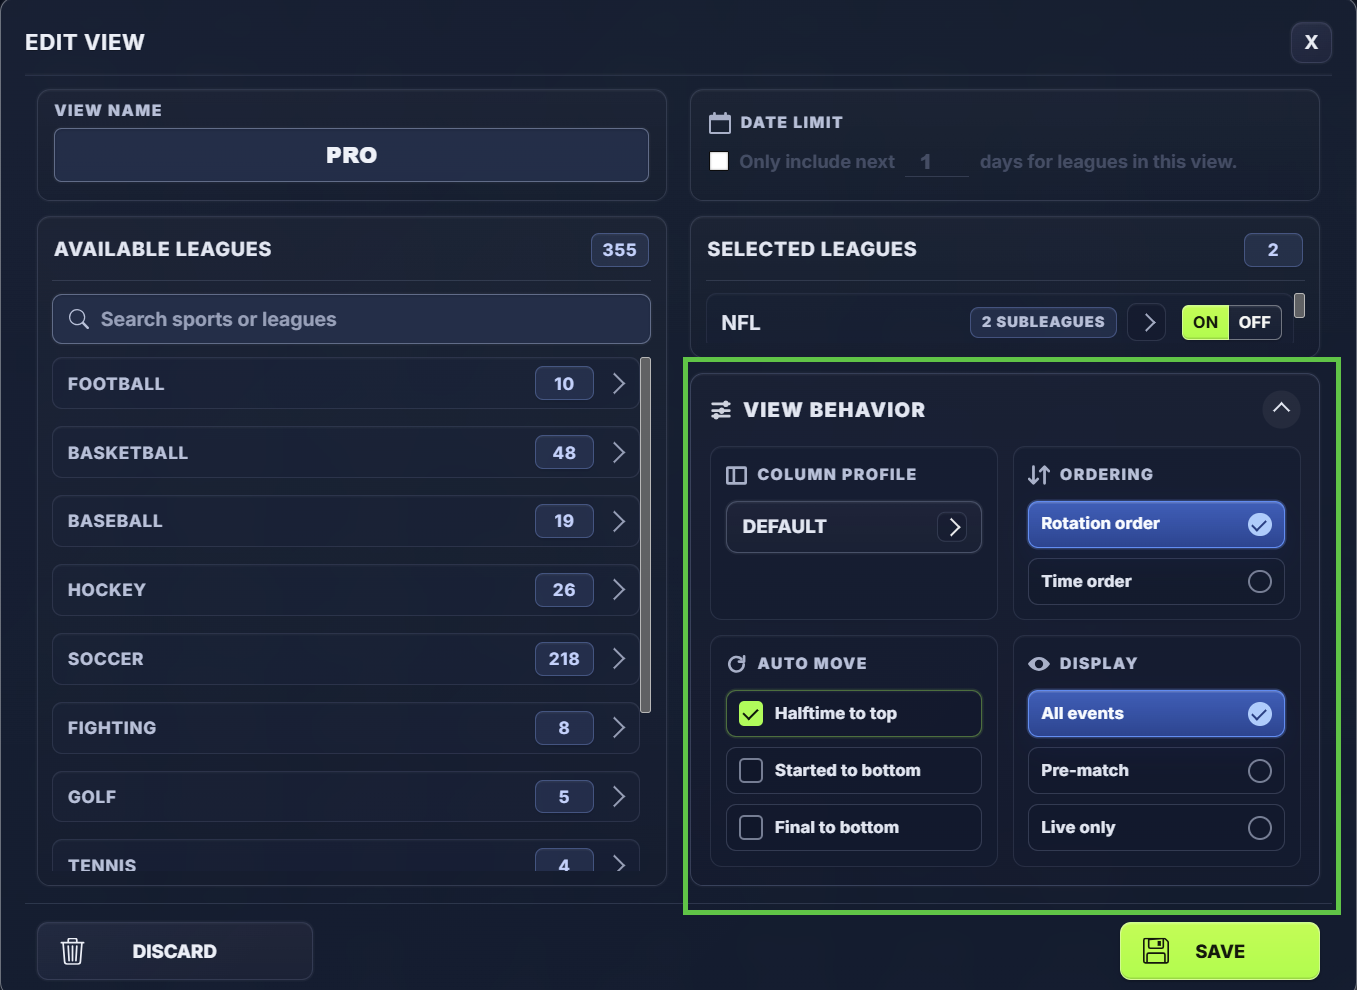
Task: Uncheck Halftime to top
Action: point(751,713)
